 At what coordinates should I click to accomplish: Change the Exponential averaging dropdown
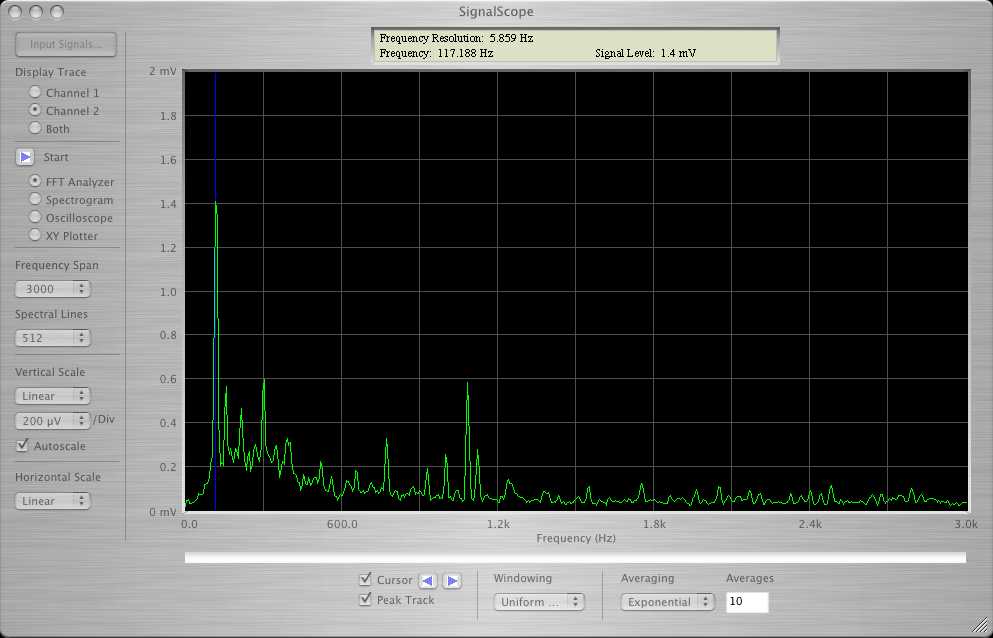click(667, 602)
